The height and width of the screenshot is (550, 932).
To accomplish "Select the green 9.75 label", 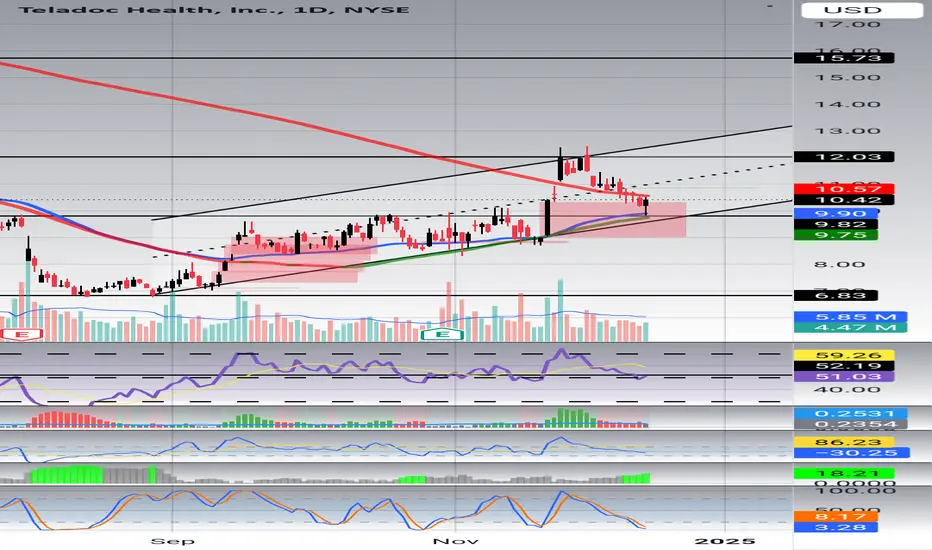I will [x=836, y=235].
